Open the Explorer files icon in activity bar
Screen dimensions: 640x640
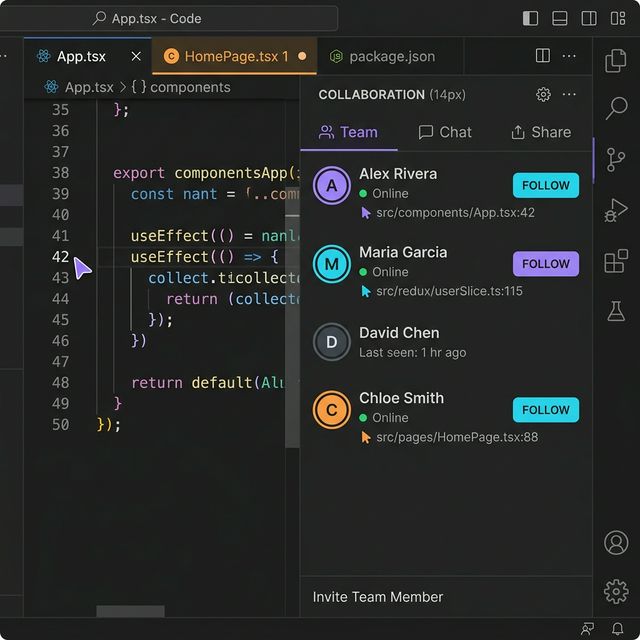[x=616, y=60]
